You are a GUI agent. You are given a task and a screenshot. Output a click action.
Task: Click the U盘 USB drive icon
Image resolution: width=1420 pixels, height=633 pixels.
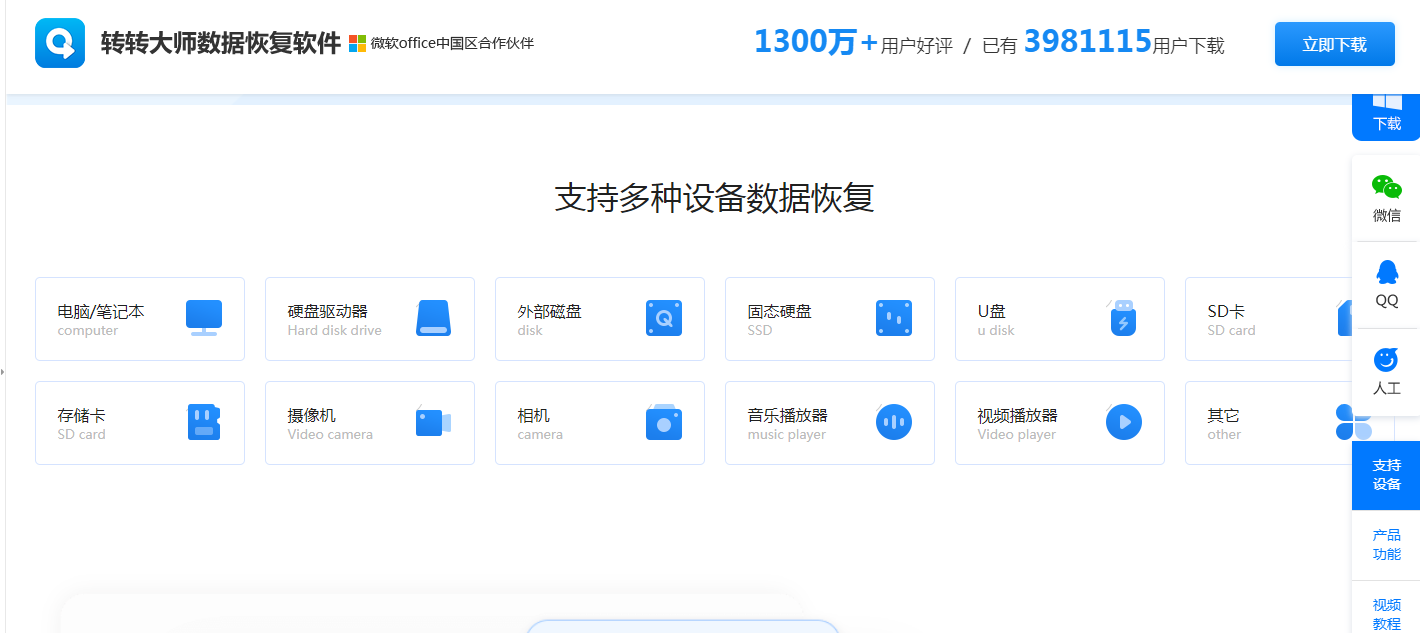pyautogui.click(x=1123, y=319)
